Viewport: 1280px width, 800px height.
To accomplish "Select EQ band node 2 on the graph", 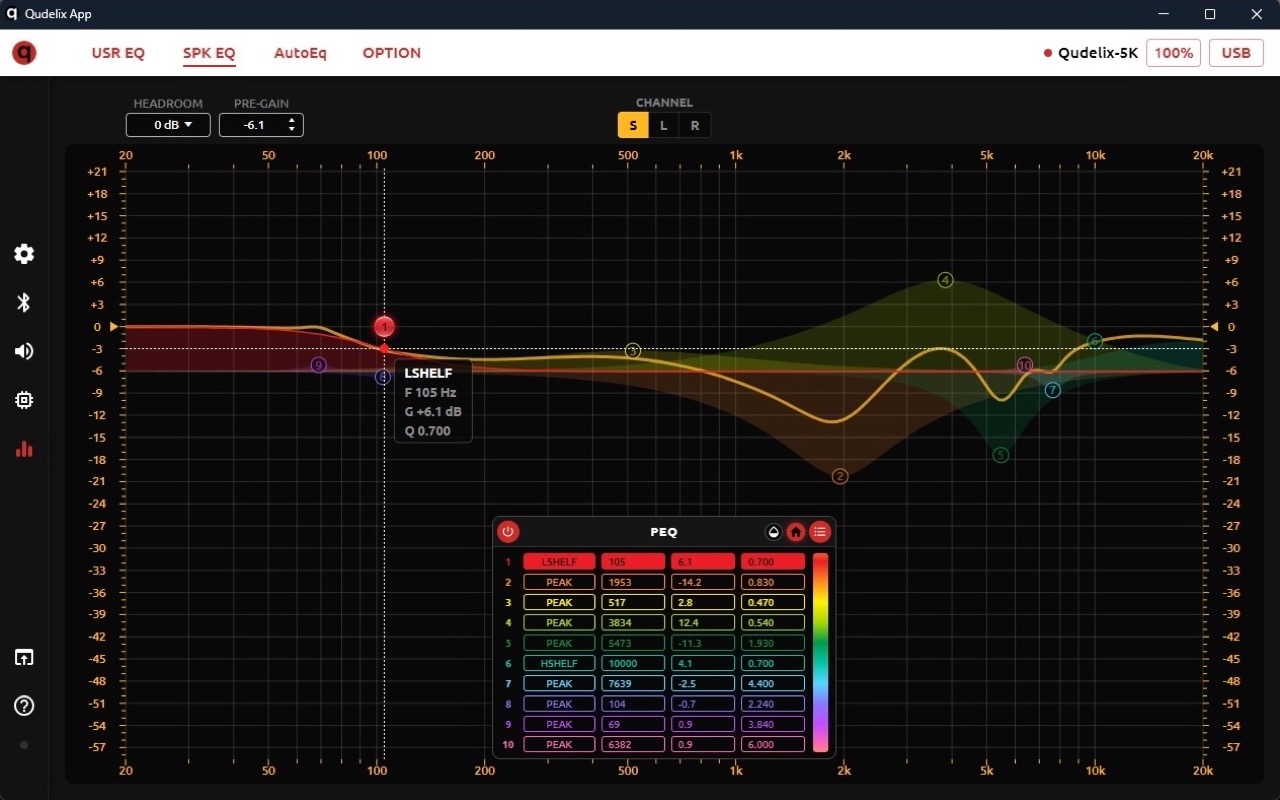I will click(x=840, y=476).
